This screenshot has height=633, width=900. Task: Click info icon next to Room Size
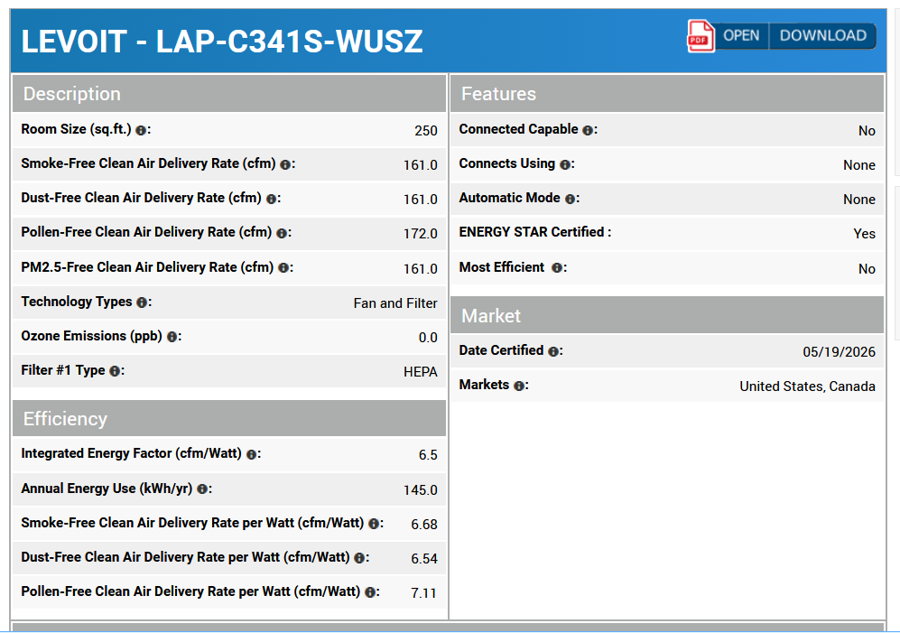tap(141, 130)
